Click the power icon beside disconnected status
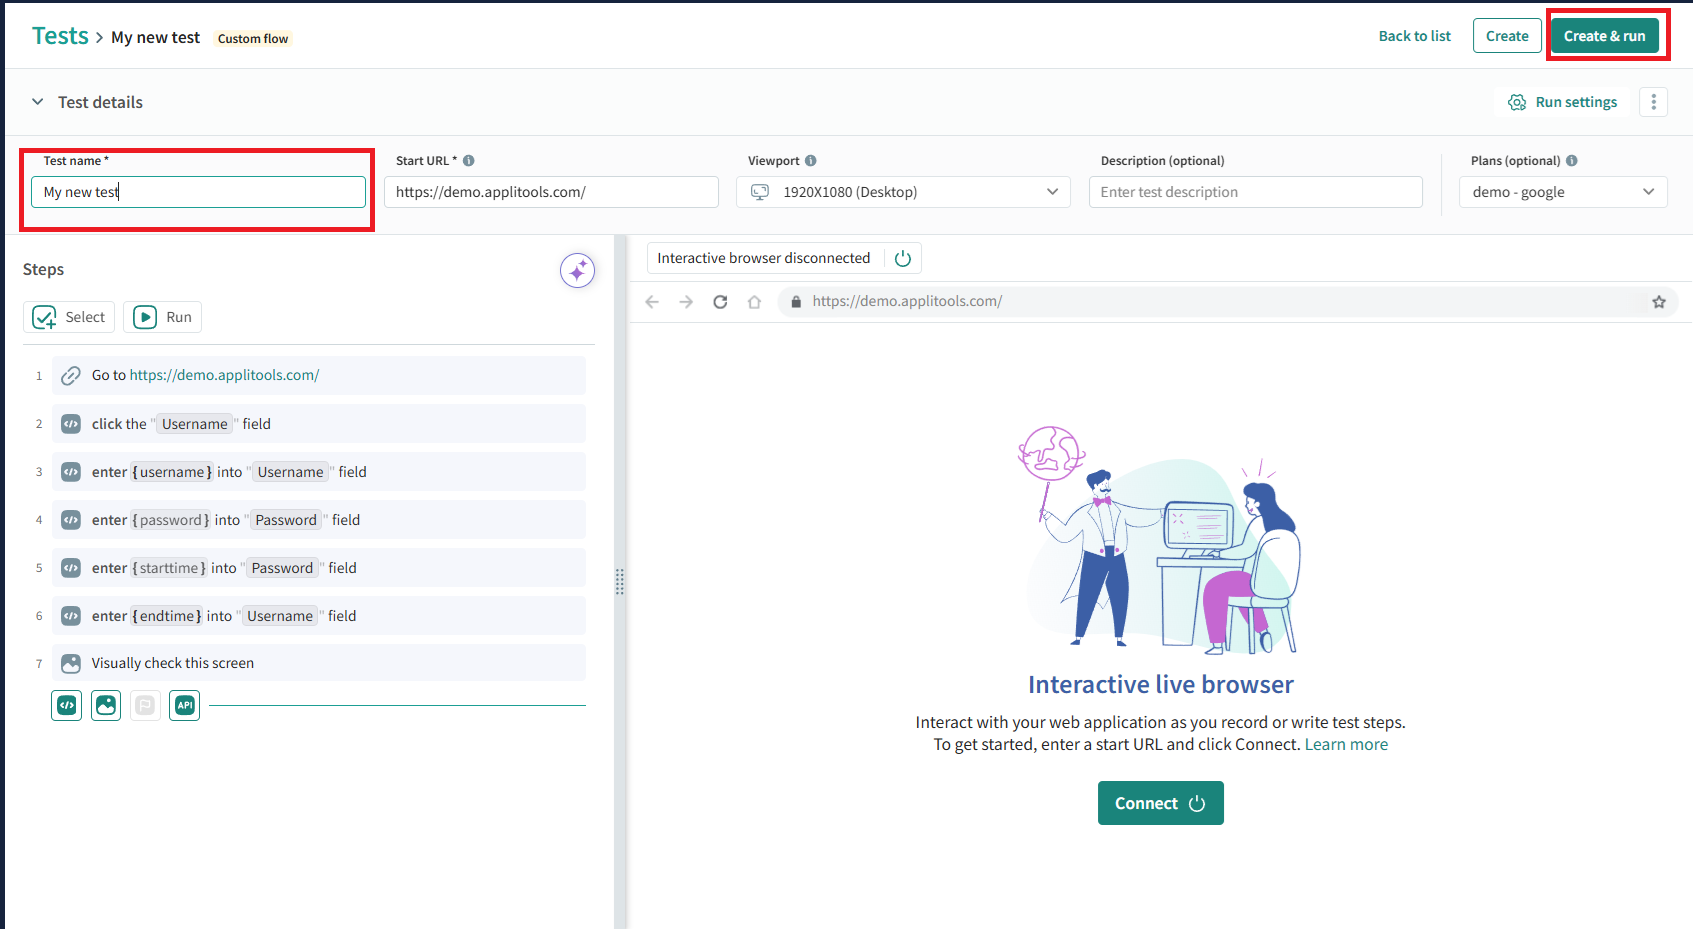The width and height of the screenshot is (1693, 929). 903,258
